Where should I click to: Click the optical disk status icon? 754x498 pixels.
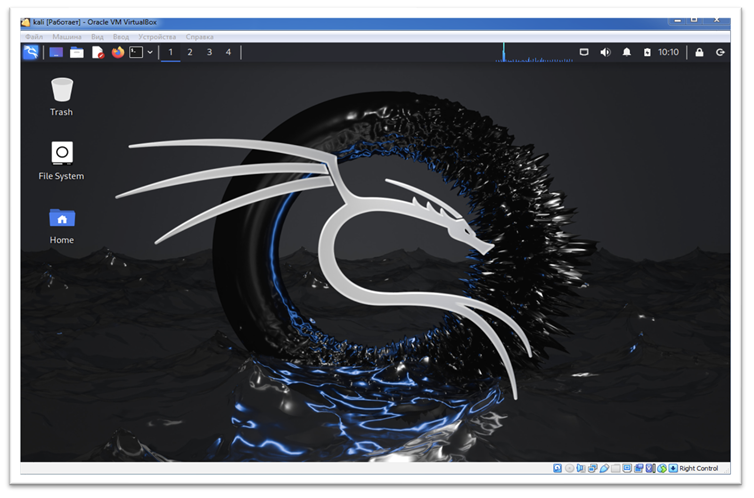pyautogui.click(x=569, y=468)
